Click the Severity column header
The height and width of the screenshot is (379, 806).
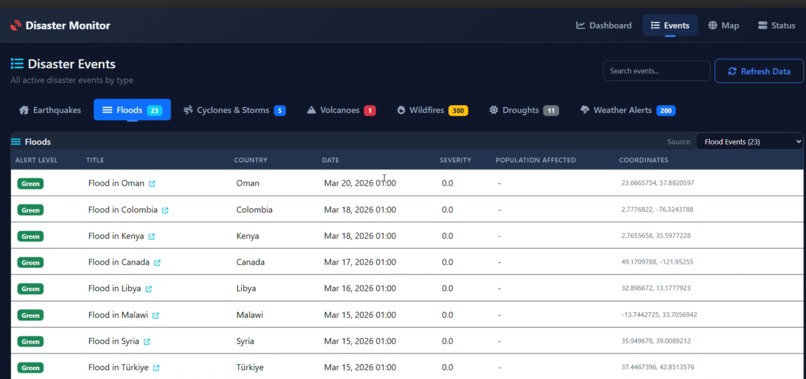click(x=455, y=160)
